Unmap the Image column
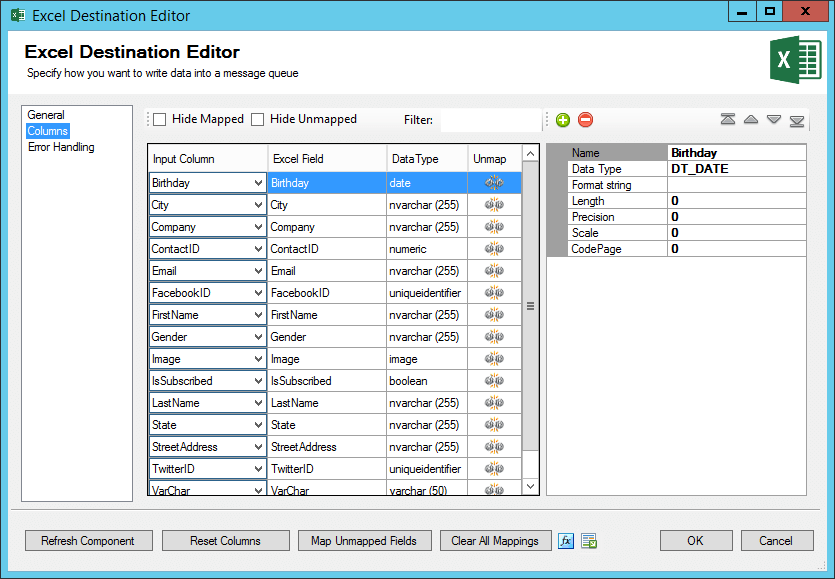Screen dimensions: 835x579 point(494,359)
